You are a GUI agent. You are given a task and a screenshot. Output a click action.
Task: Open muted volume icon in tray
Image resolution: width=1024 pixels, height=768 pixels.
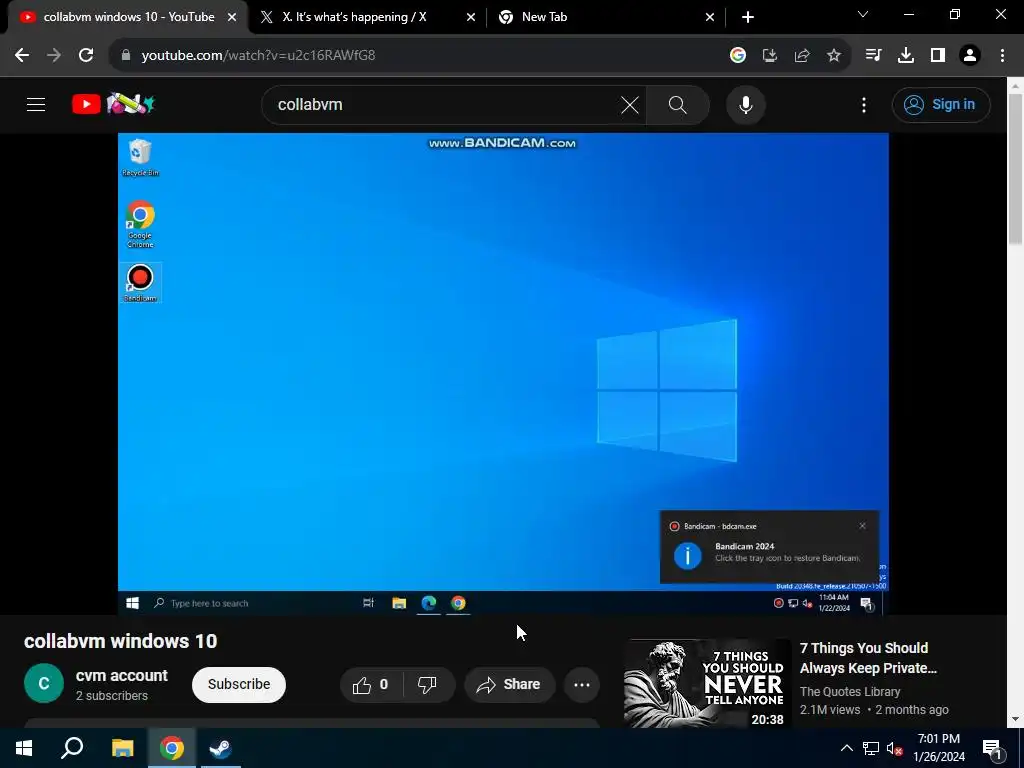(895, 748)
